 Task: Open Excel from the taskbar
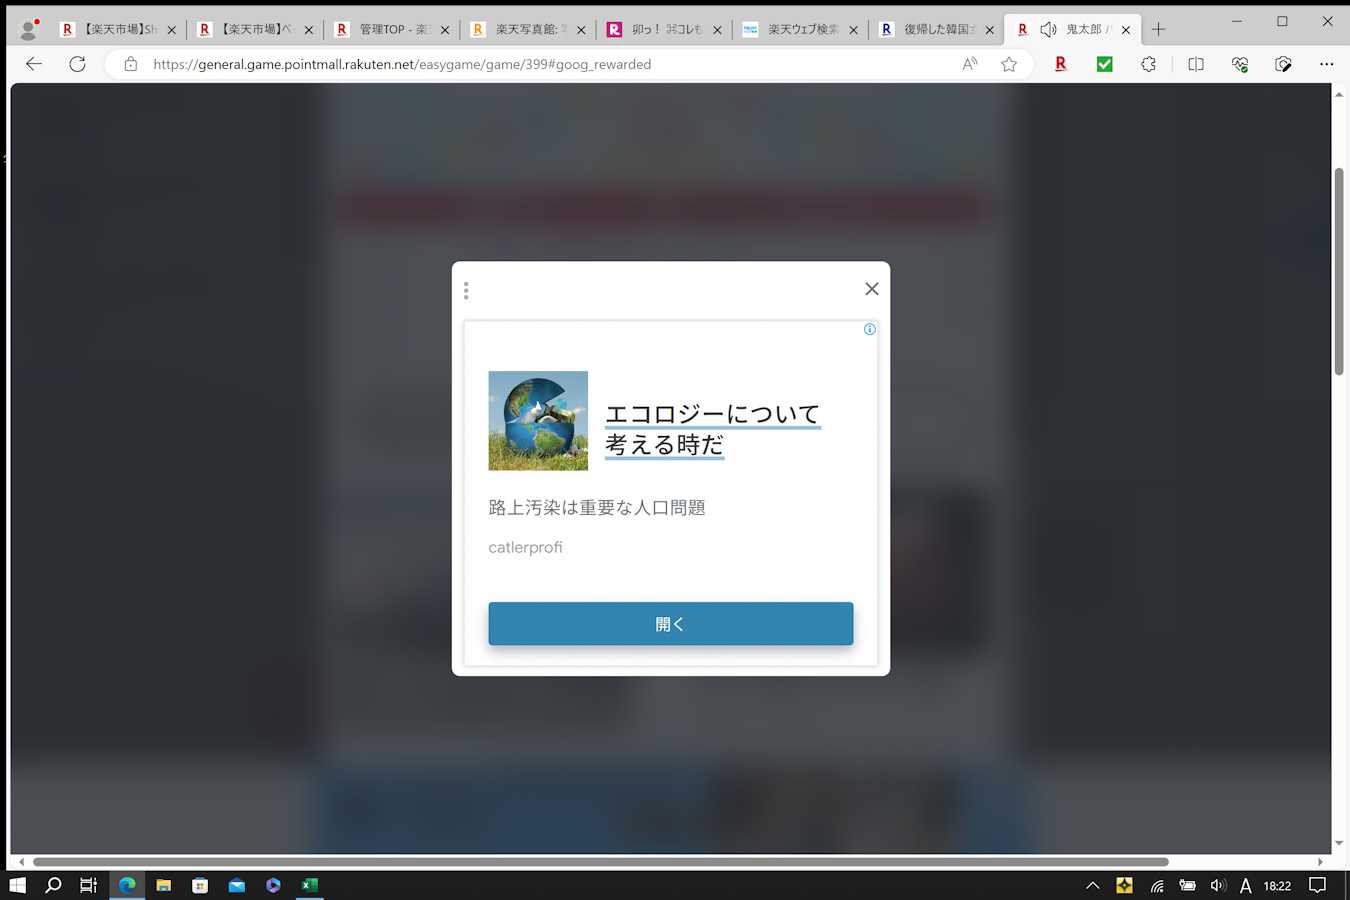tap(310, 885)
